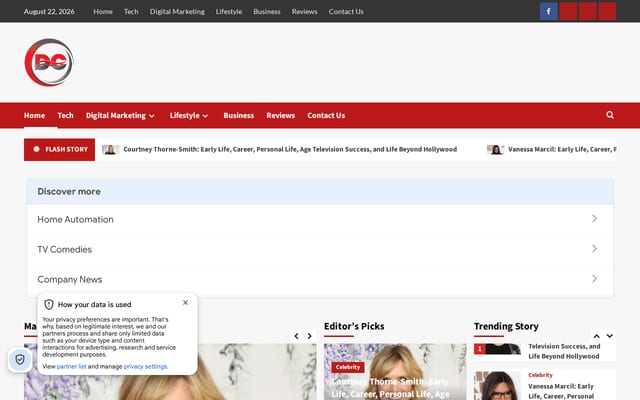This screenshot has width=640, height=400.
Task: Go to next main story slide
Action: coord(309,336)
